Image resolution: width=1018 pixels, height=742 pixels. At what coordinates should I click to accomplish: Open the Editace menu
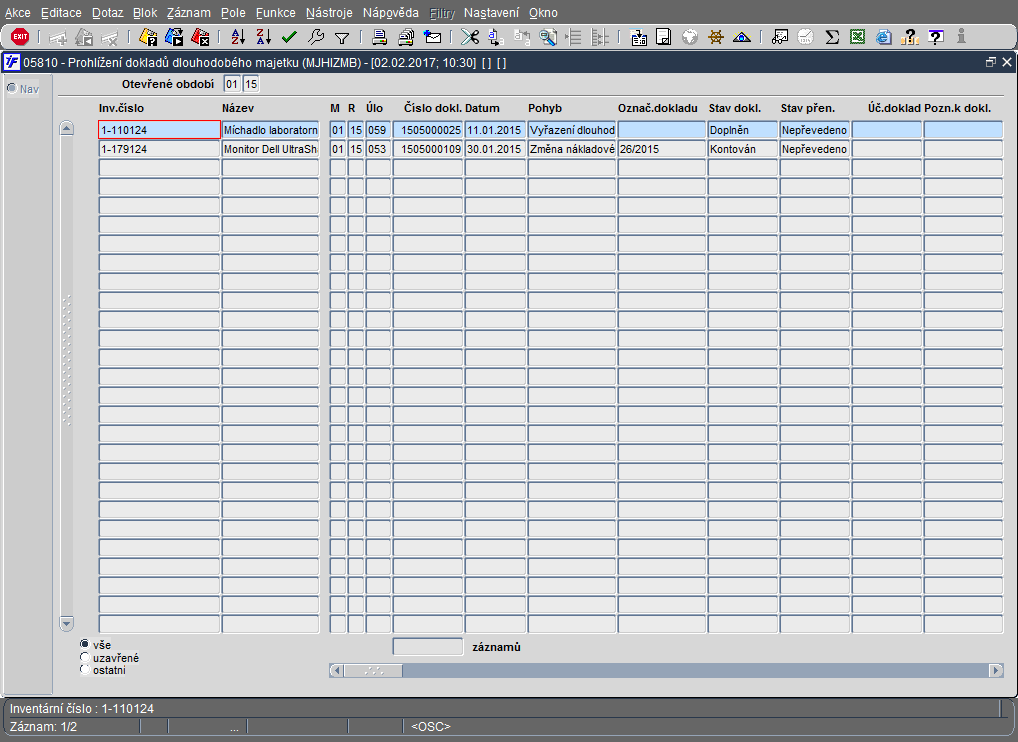[61, 12]
